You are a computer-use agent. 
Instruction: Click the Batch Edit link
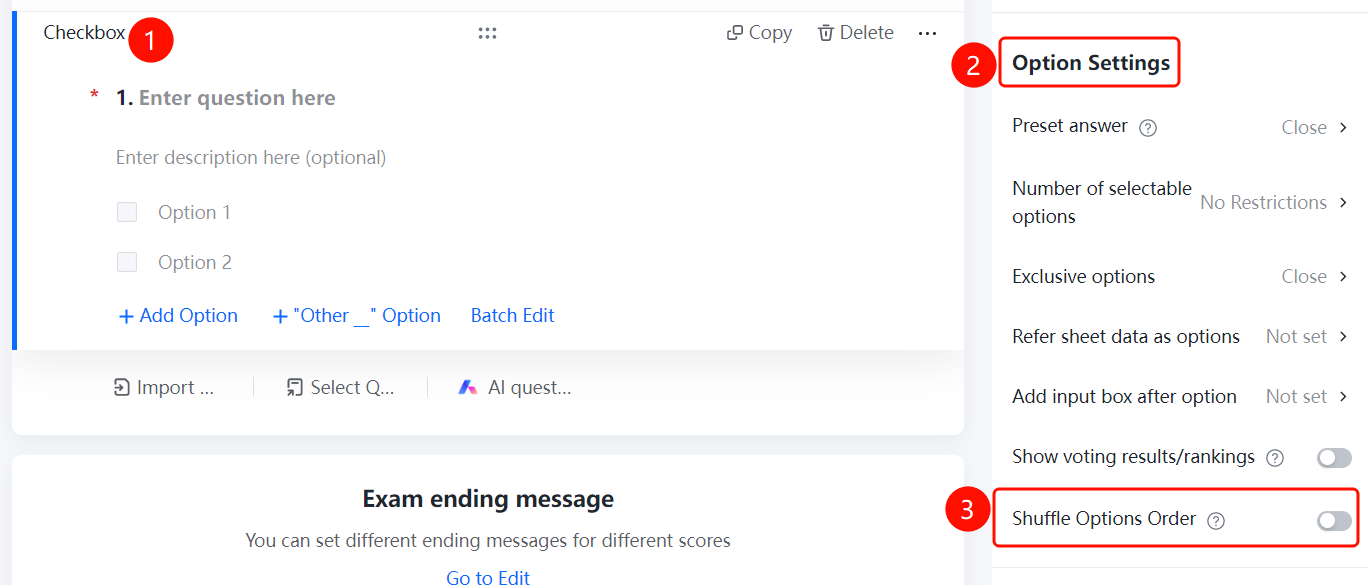coord(512,316)
